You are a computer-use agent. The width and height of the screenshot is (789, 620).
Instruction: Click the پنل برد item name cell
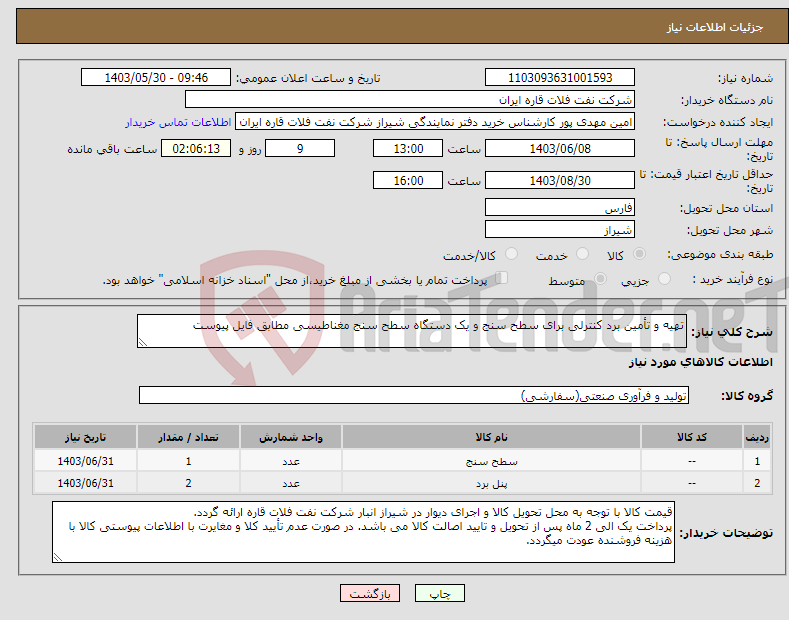[491, 483]
